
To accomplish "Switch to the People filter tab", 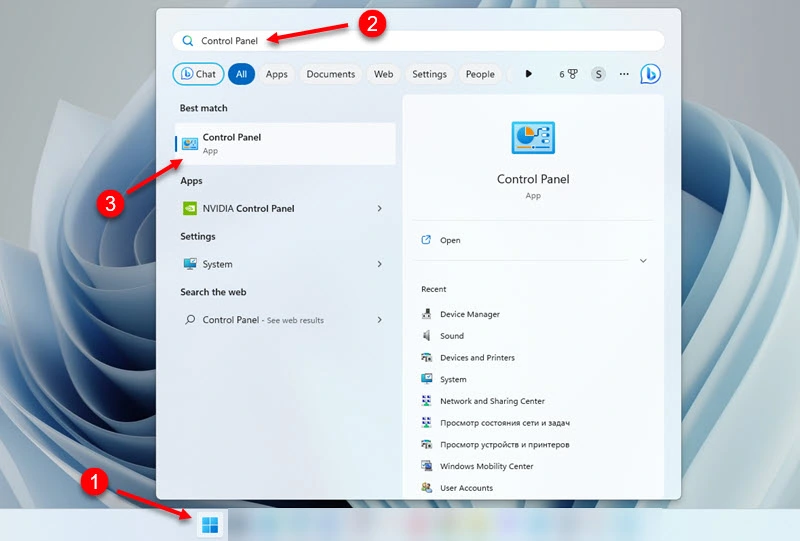I will (x=480, y=74).
